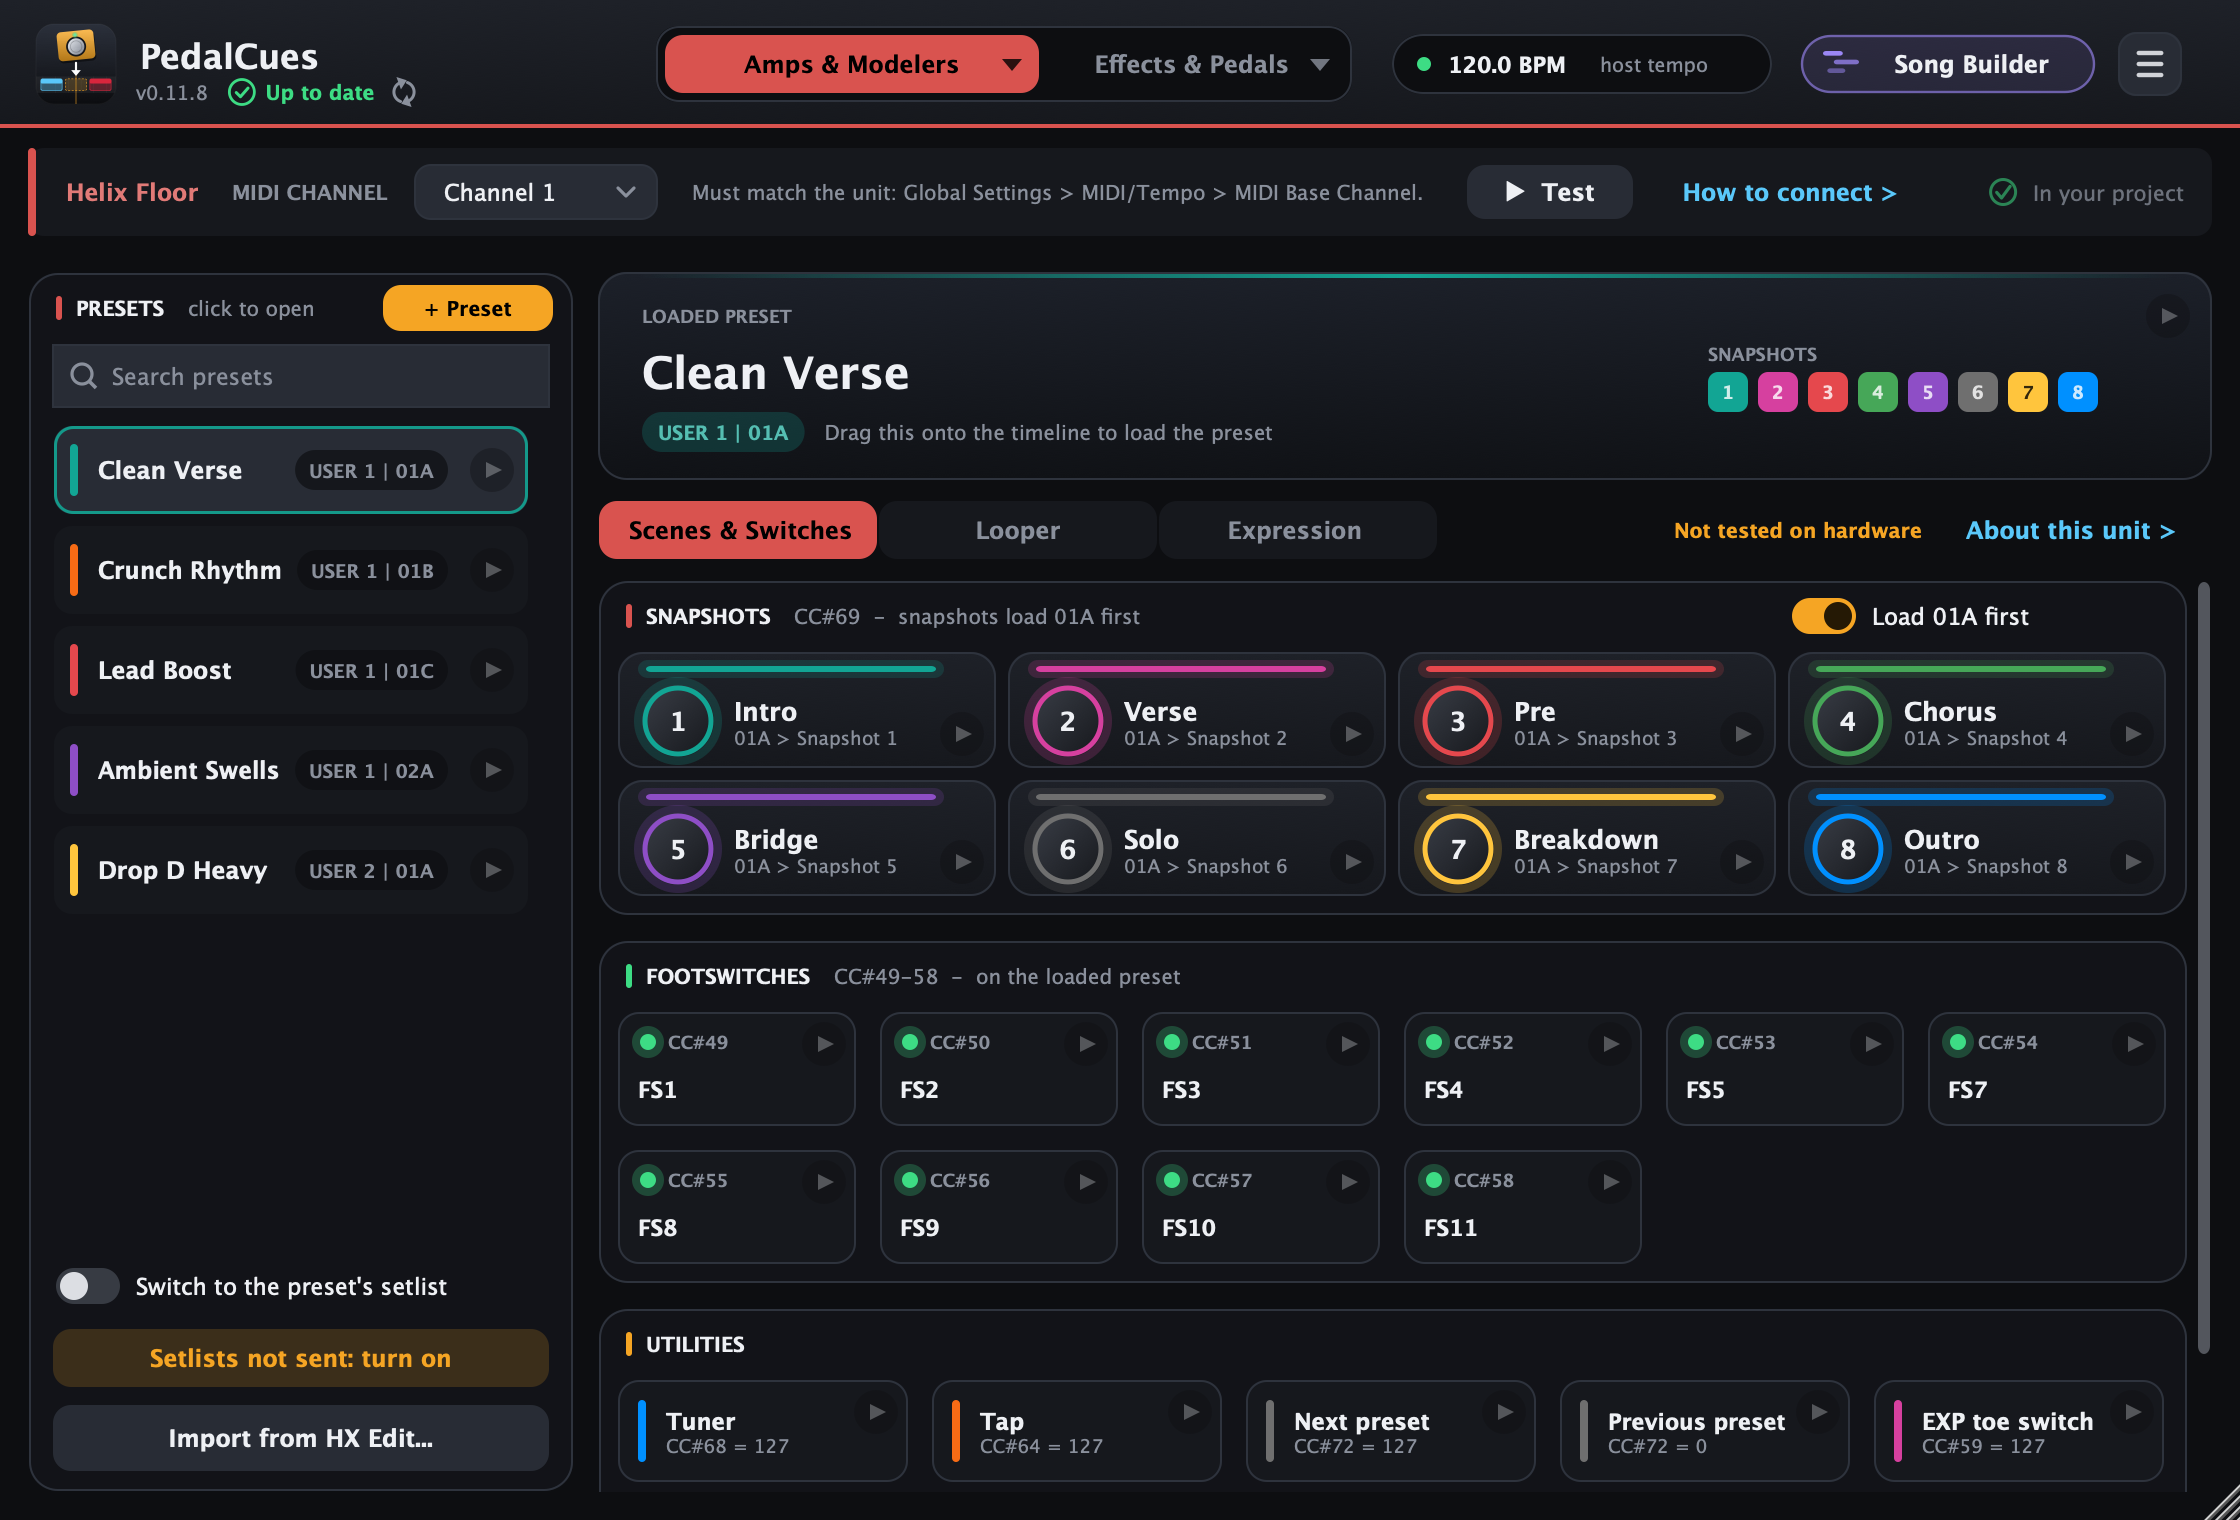Viewport: 2240px width, 1520px height.
Task: Trigger the Outro snapshot play icon
Action: [2133, 862]
